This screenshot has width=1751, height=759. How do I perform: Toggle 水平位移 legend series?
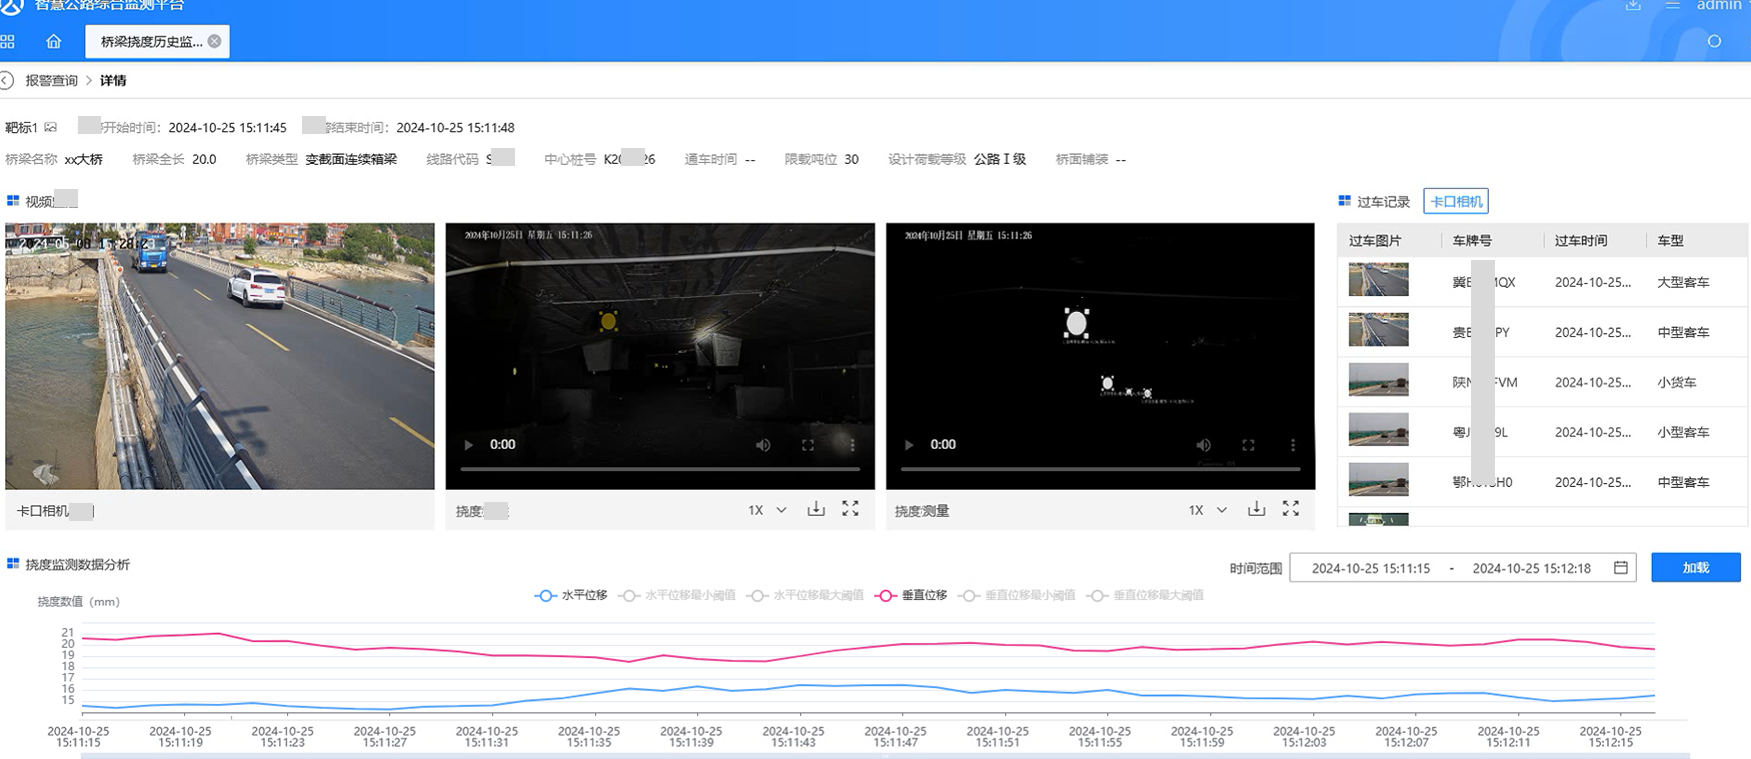click(x=572, y=596)
